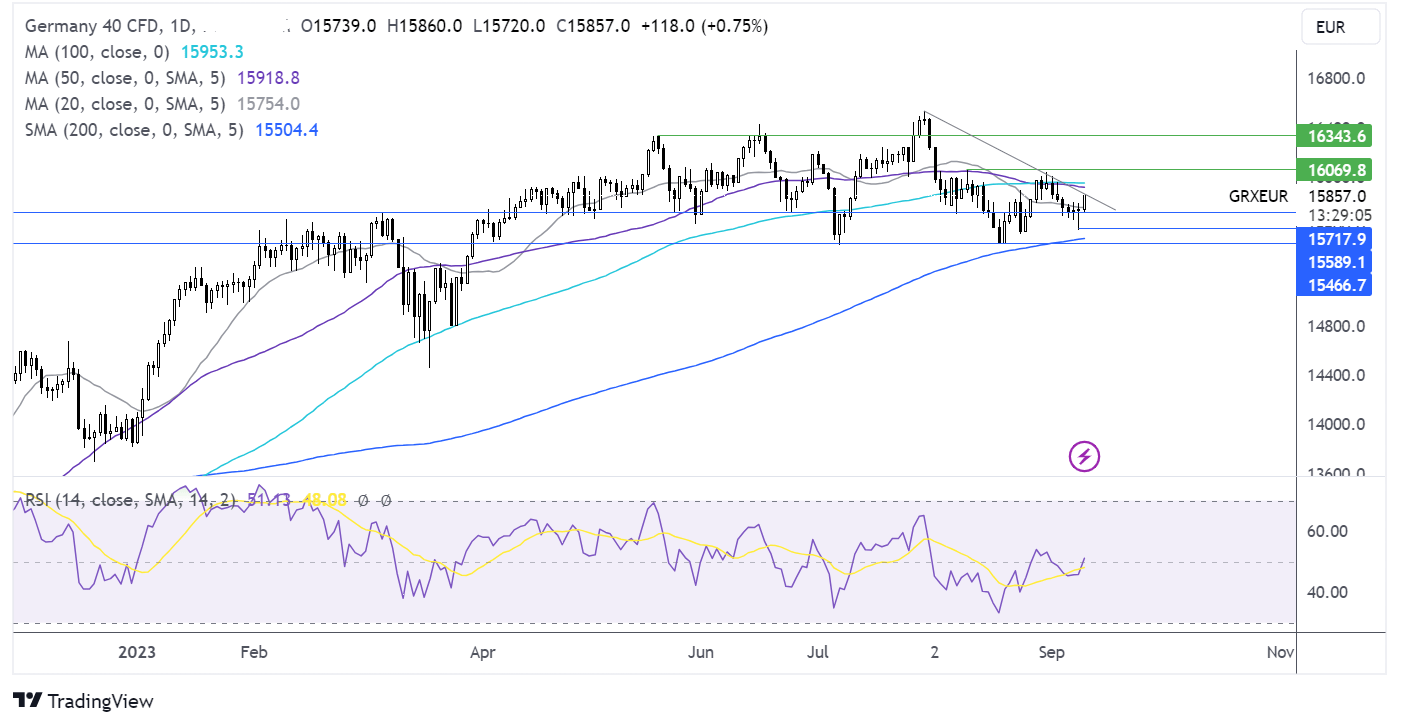Click the Jul time axis label

pyautogui.click(x=818, y=652)
